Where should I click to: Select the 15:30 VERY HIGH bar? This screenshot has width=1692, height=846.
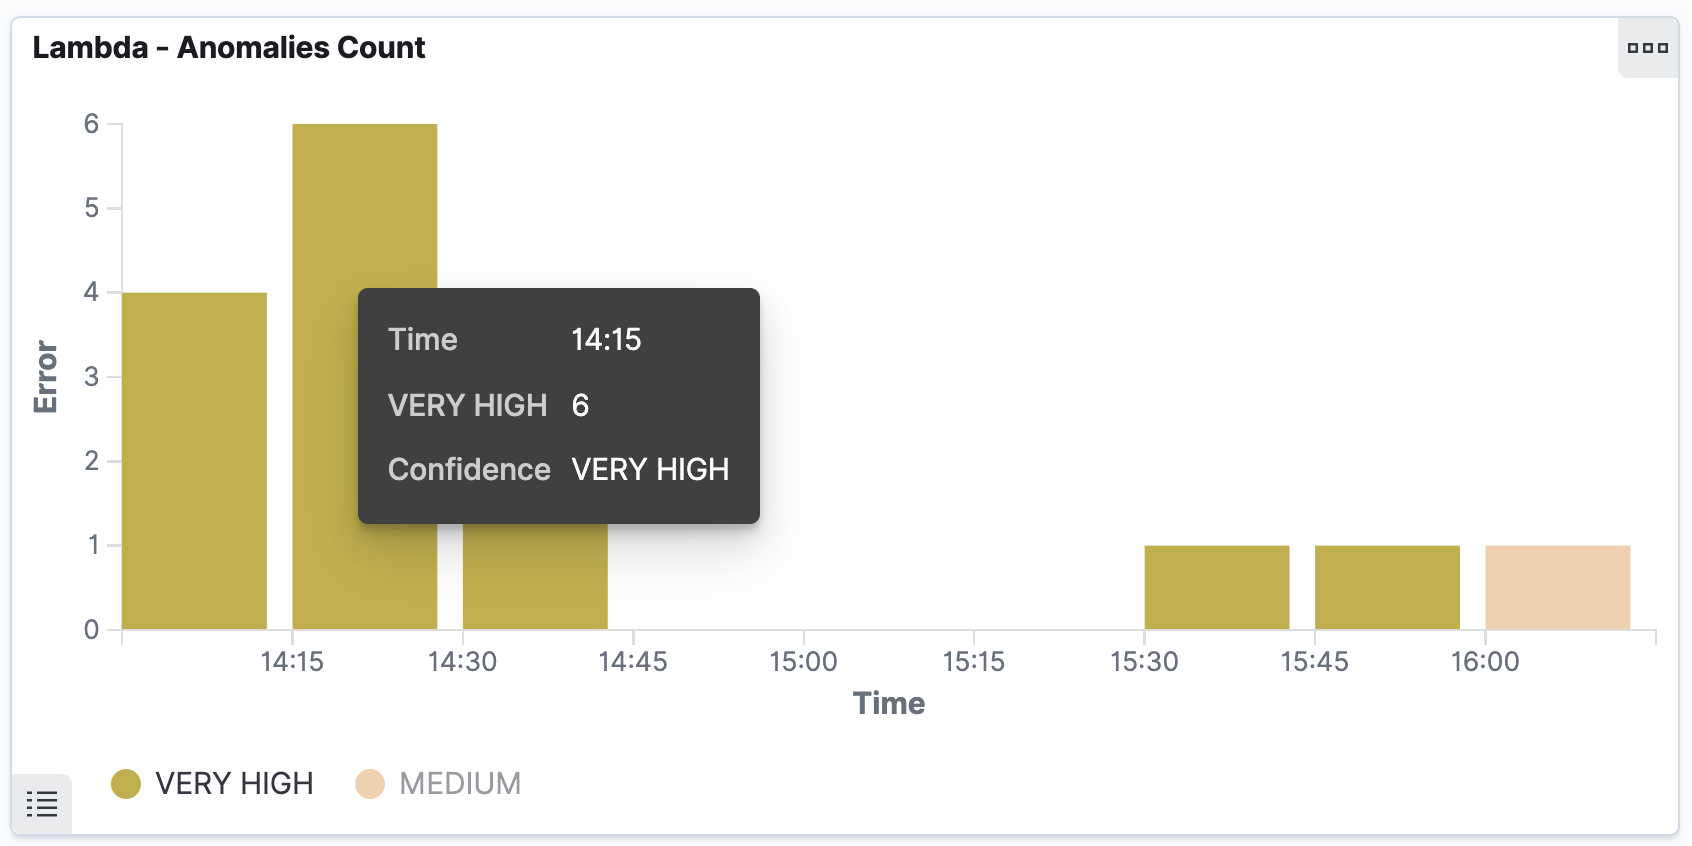click(x=1217, y=587)
